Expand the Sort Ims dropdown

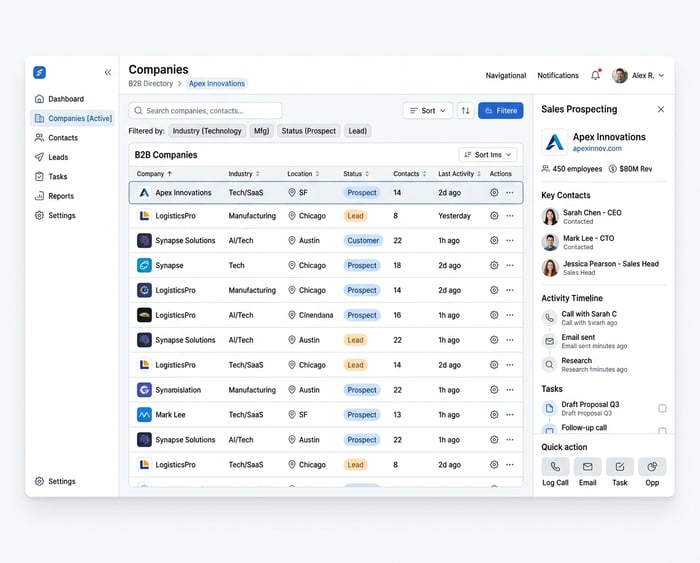pyautogui.click(x=488, y=155)
